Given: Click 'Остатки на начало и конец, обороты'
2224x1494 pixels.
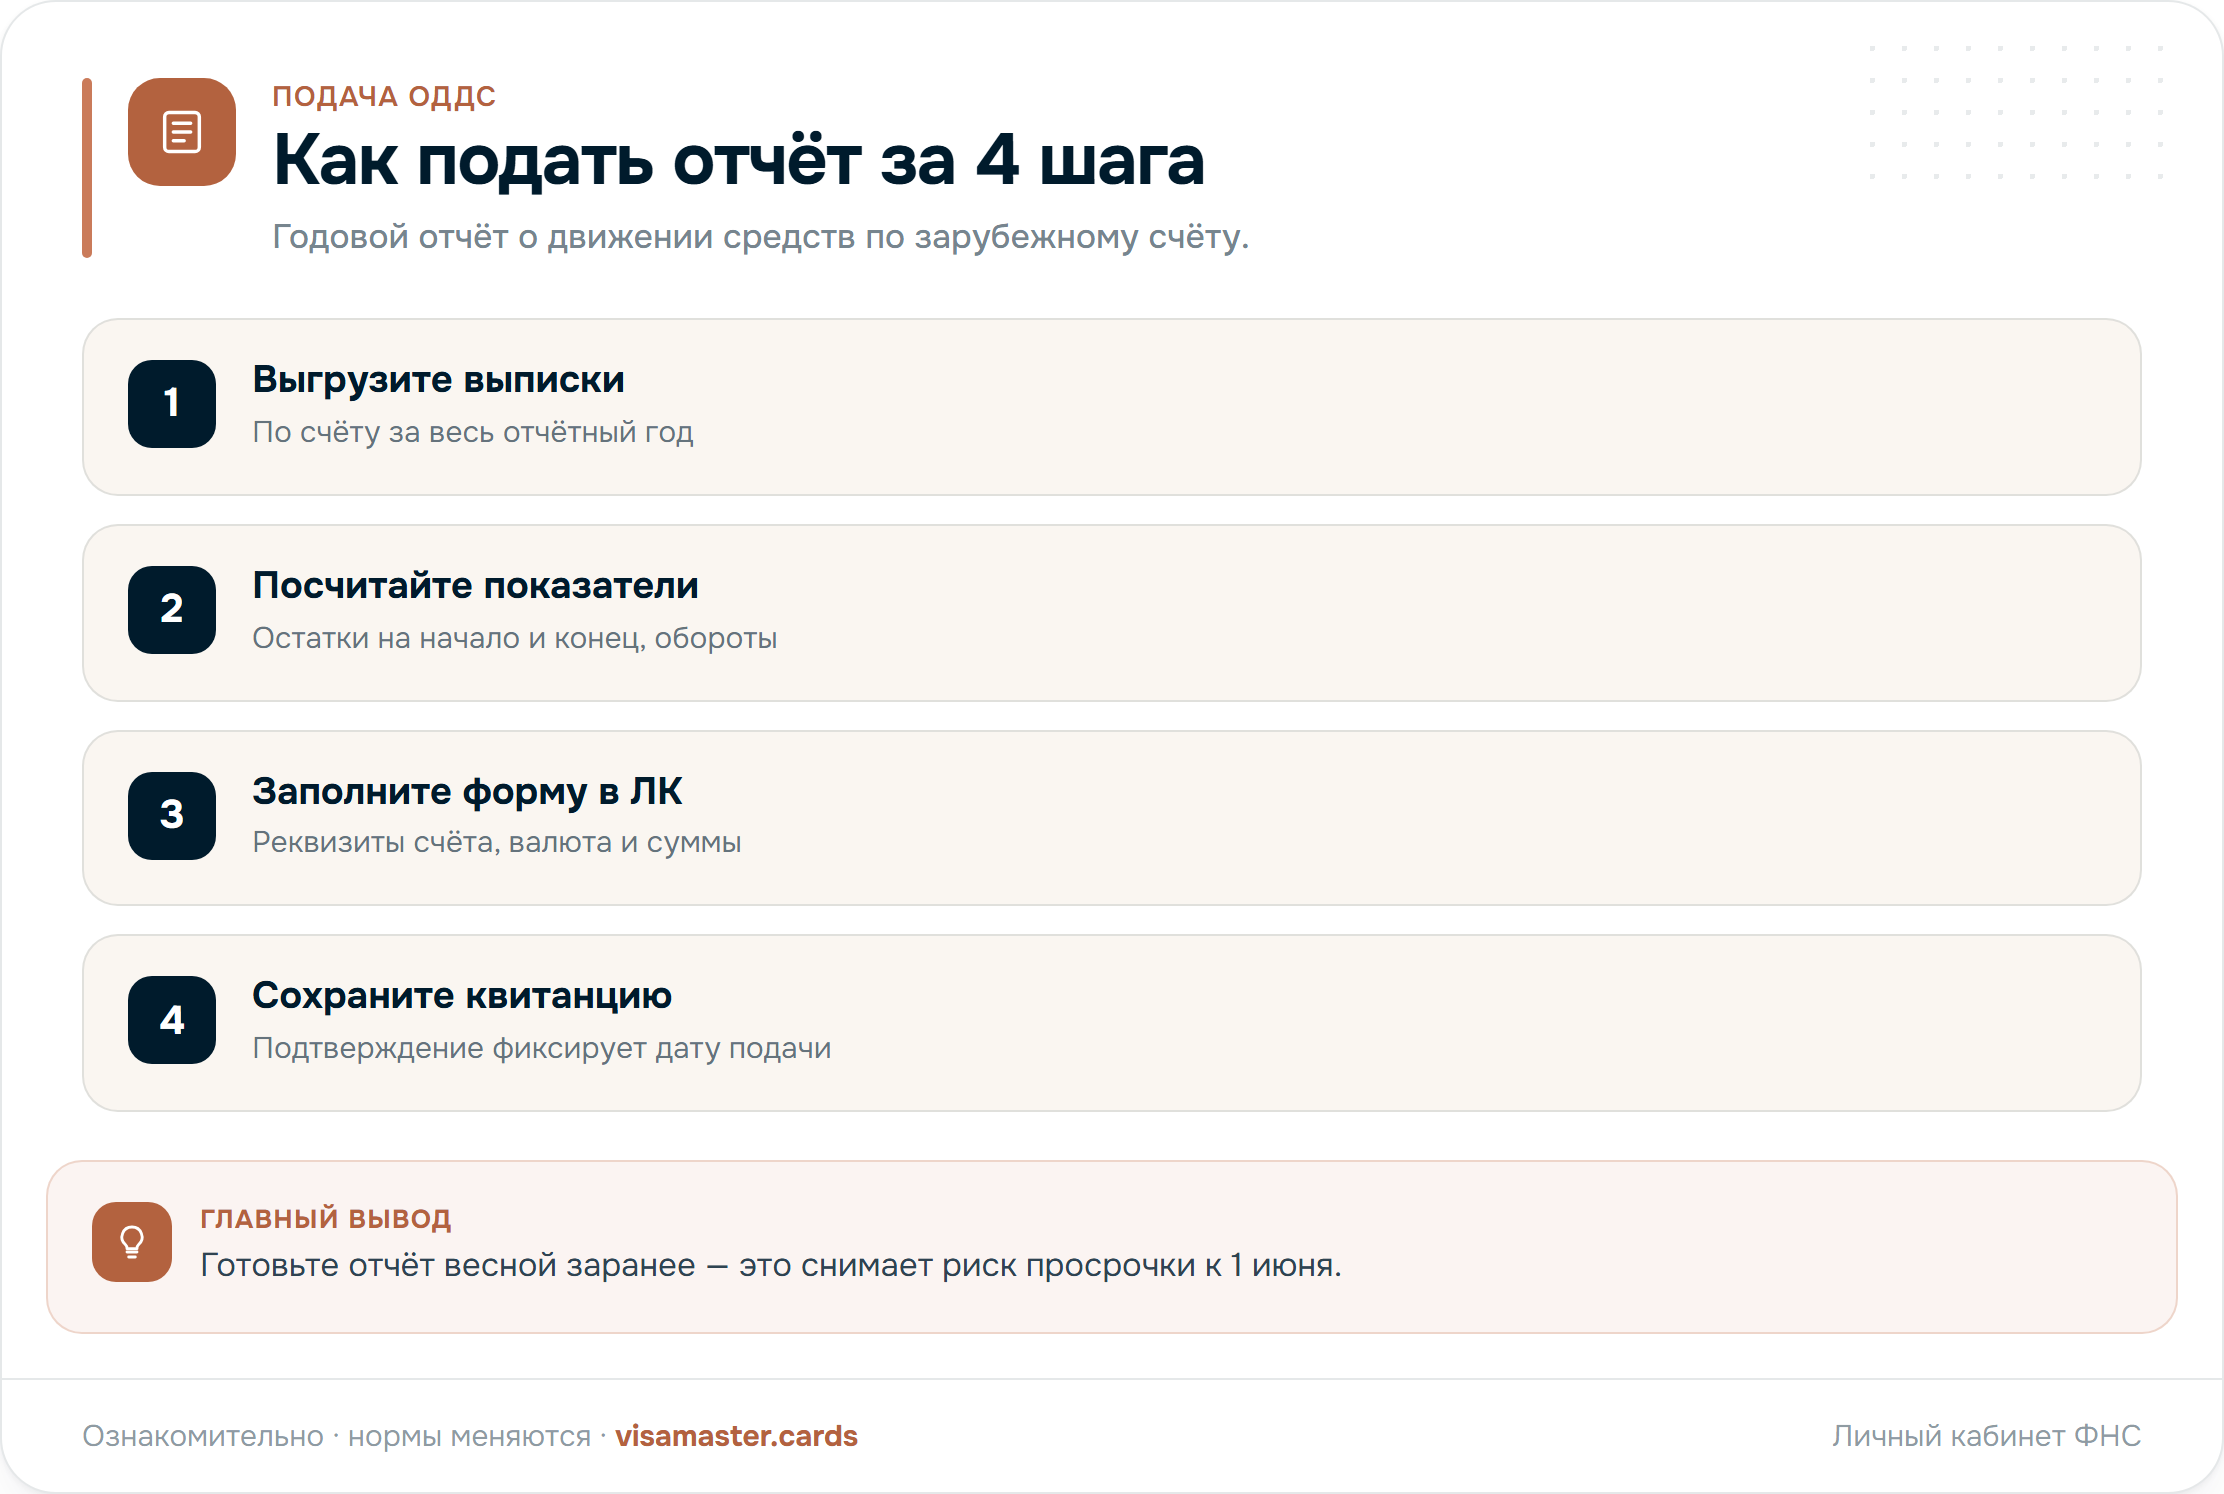Looking at the screenshot, I should pyautogui.click(x=515, y=638).
